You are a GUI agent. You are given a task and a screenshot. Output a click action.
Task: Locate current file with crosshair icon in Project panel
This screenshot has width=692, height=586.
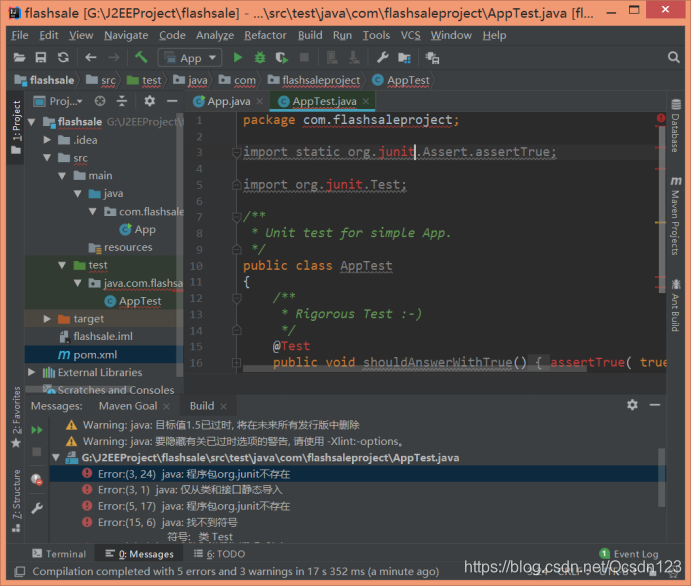pos(100,101)
